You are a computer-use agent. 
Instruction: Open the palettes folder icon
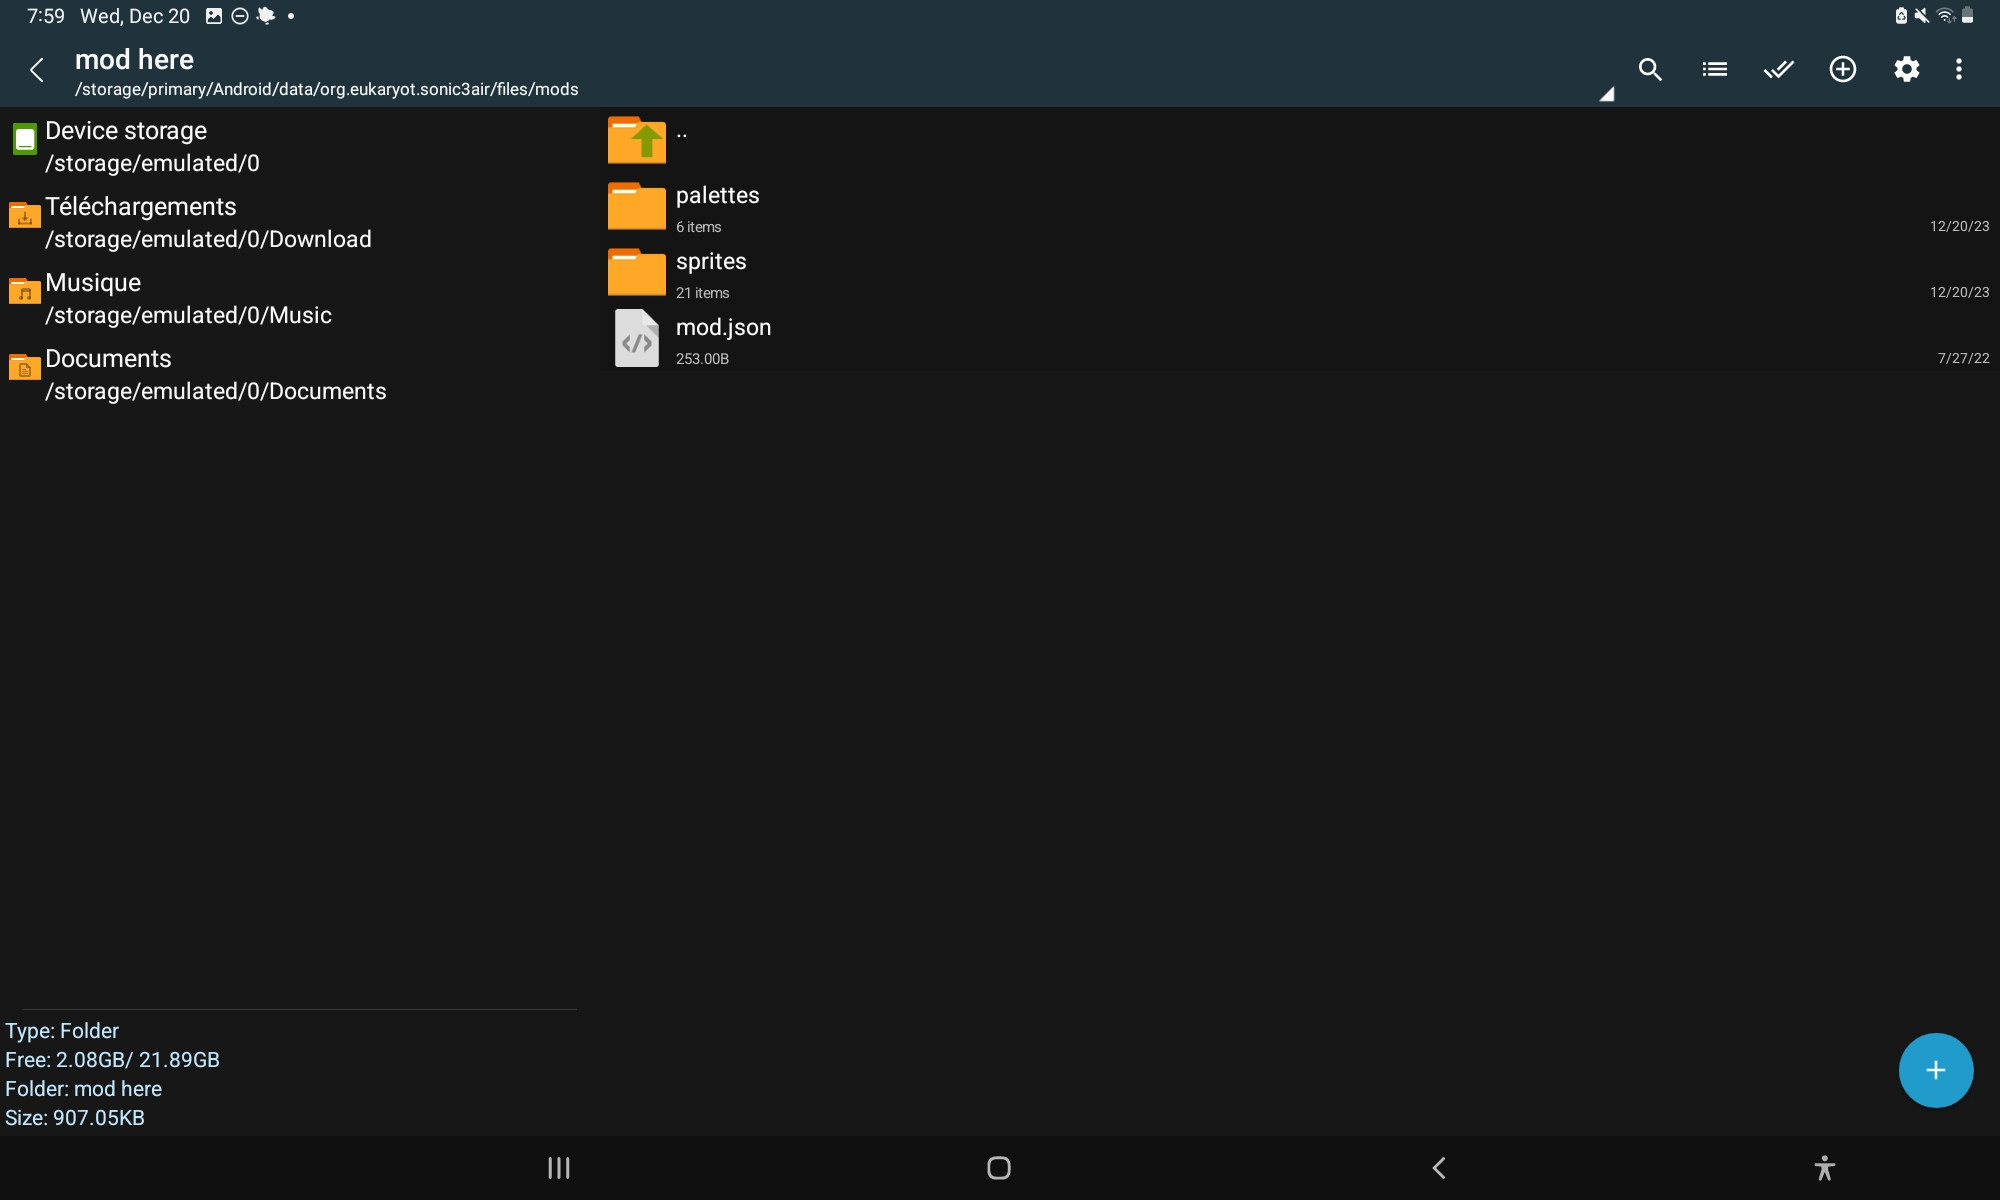click(x=637, y=206)
